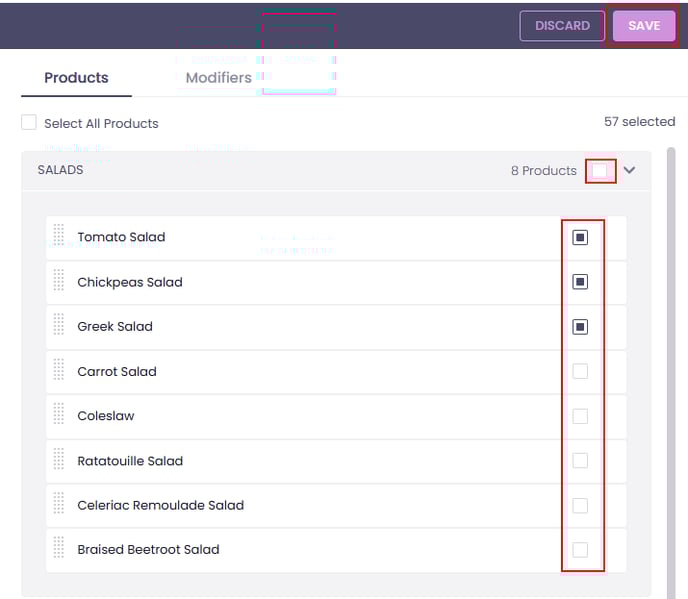Click drag handle icon beside Coleslaw
688x599 pixels.
pos(58,416)
